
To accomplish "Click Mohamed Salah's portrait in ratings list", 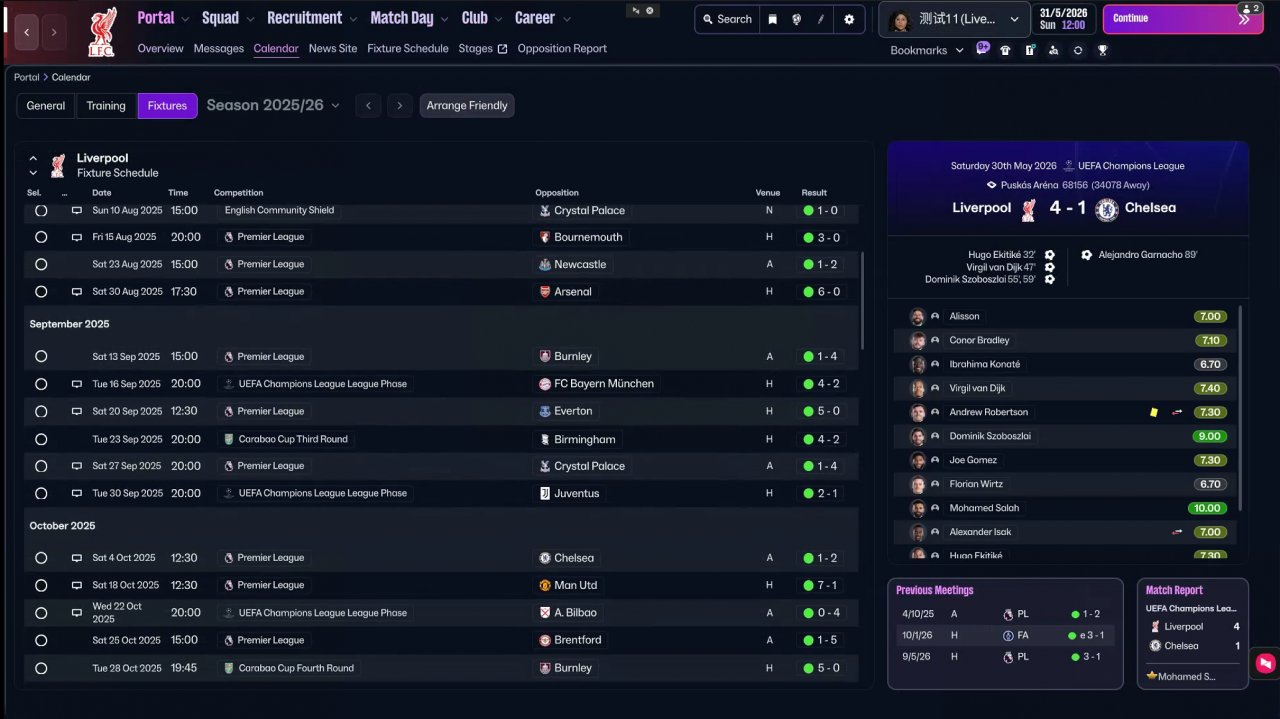I will coord(917,508).
